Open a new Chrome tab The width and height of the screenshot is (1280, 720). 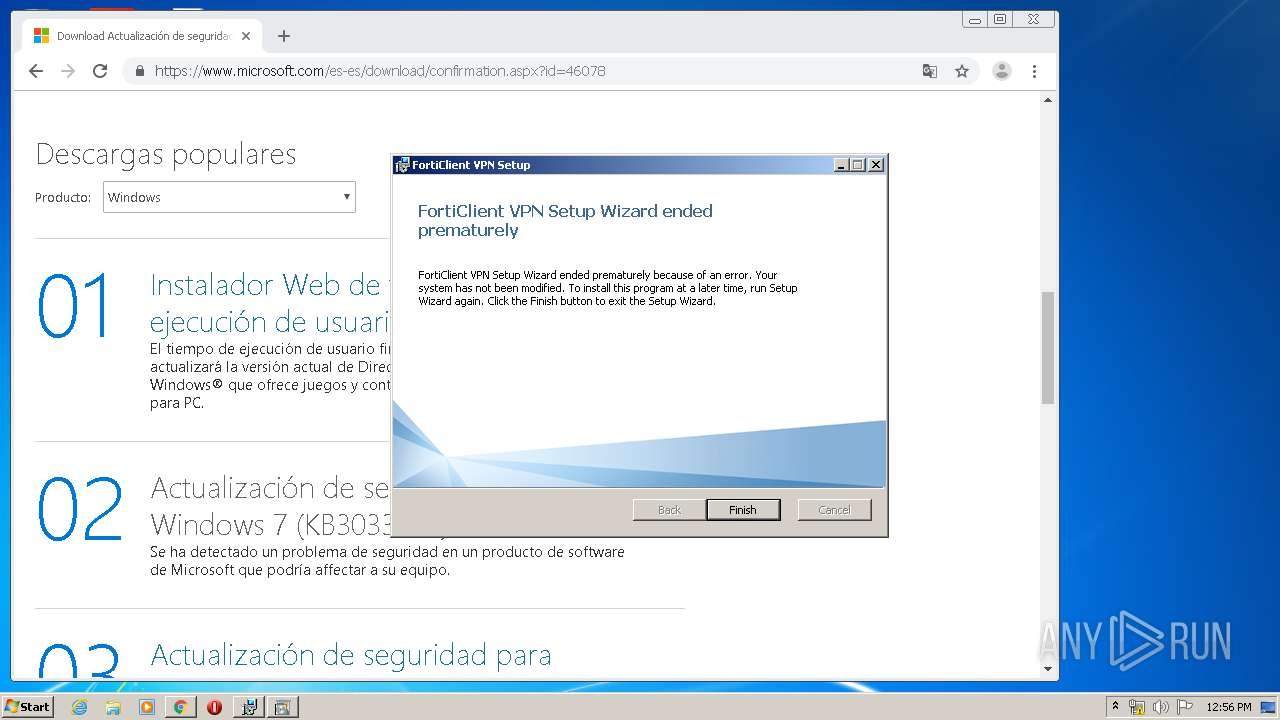coord(284,36)
